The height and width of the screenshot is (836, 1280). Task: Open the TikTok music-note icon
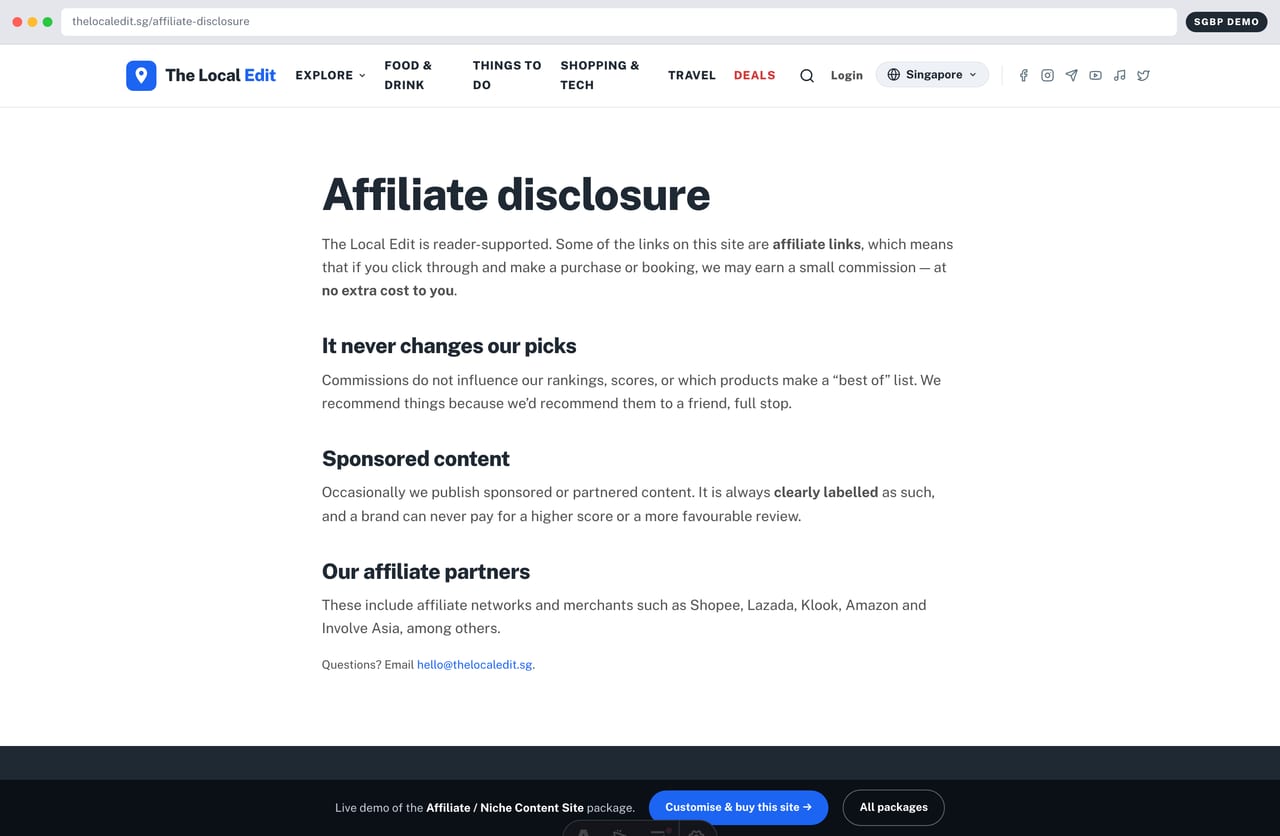pyautogui.click(x=1119, y=75)
